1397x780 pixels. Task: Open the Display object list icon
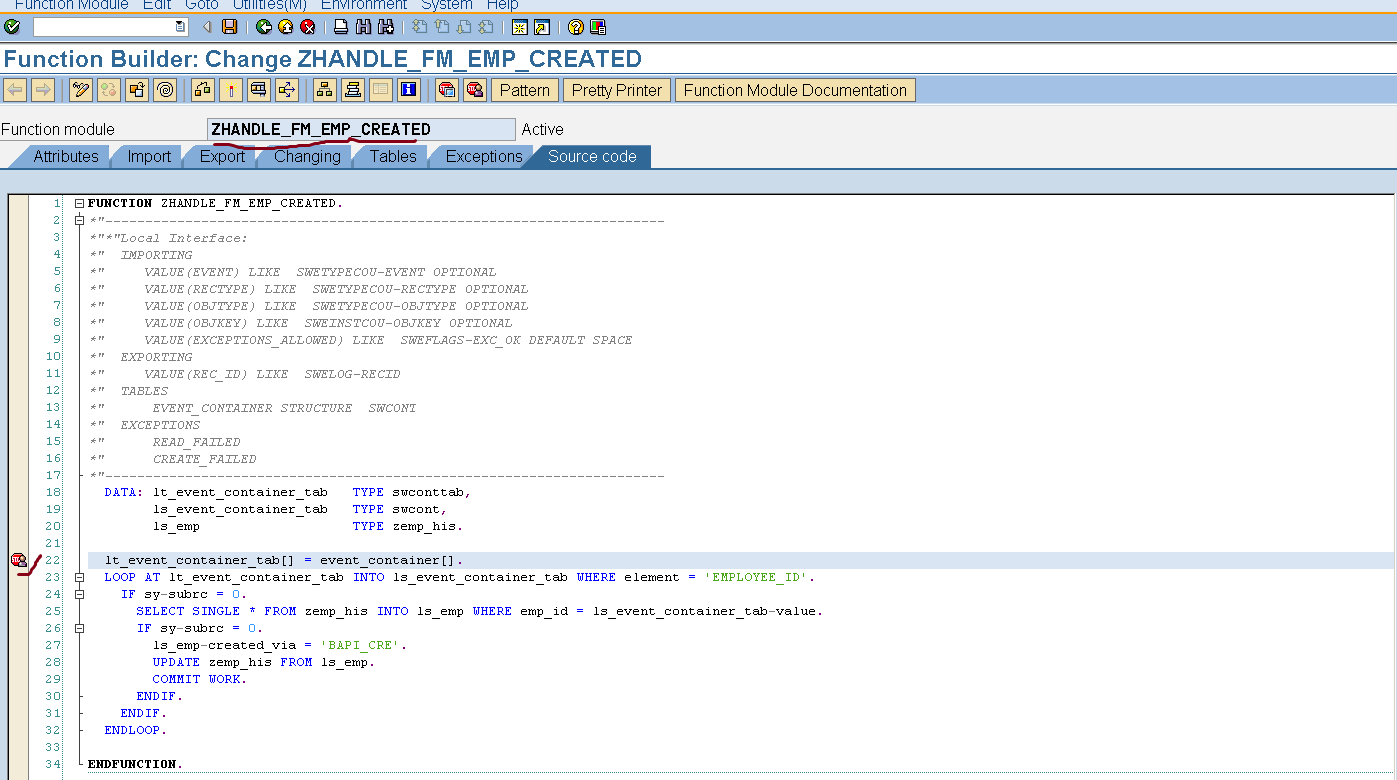pyautogui.click(x=324, y=90)
